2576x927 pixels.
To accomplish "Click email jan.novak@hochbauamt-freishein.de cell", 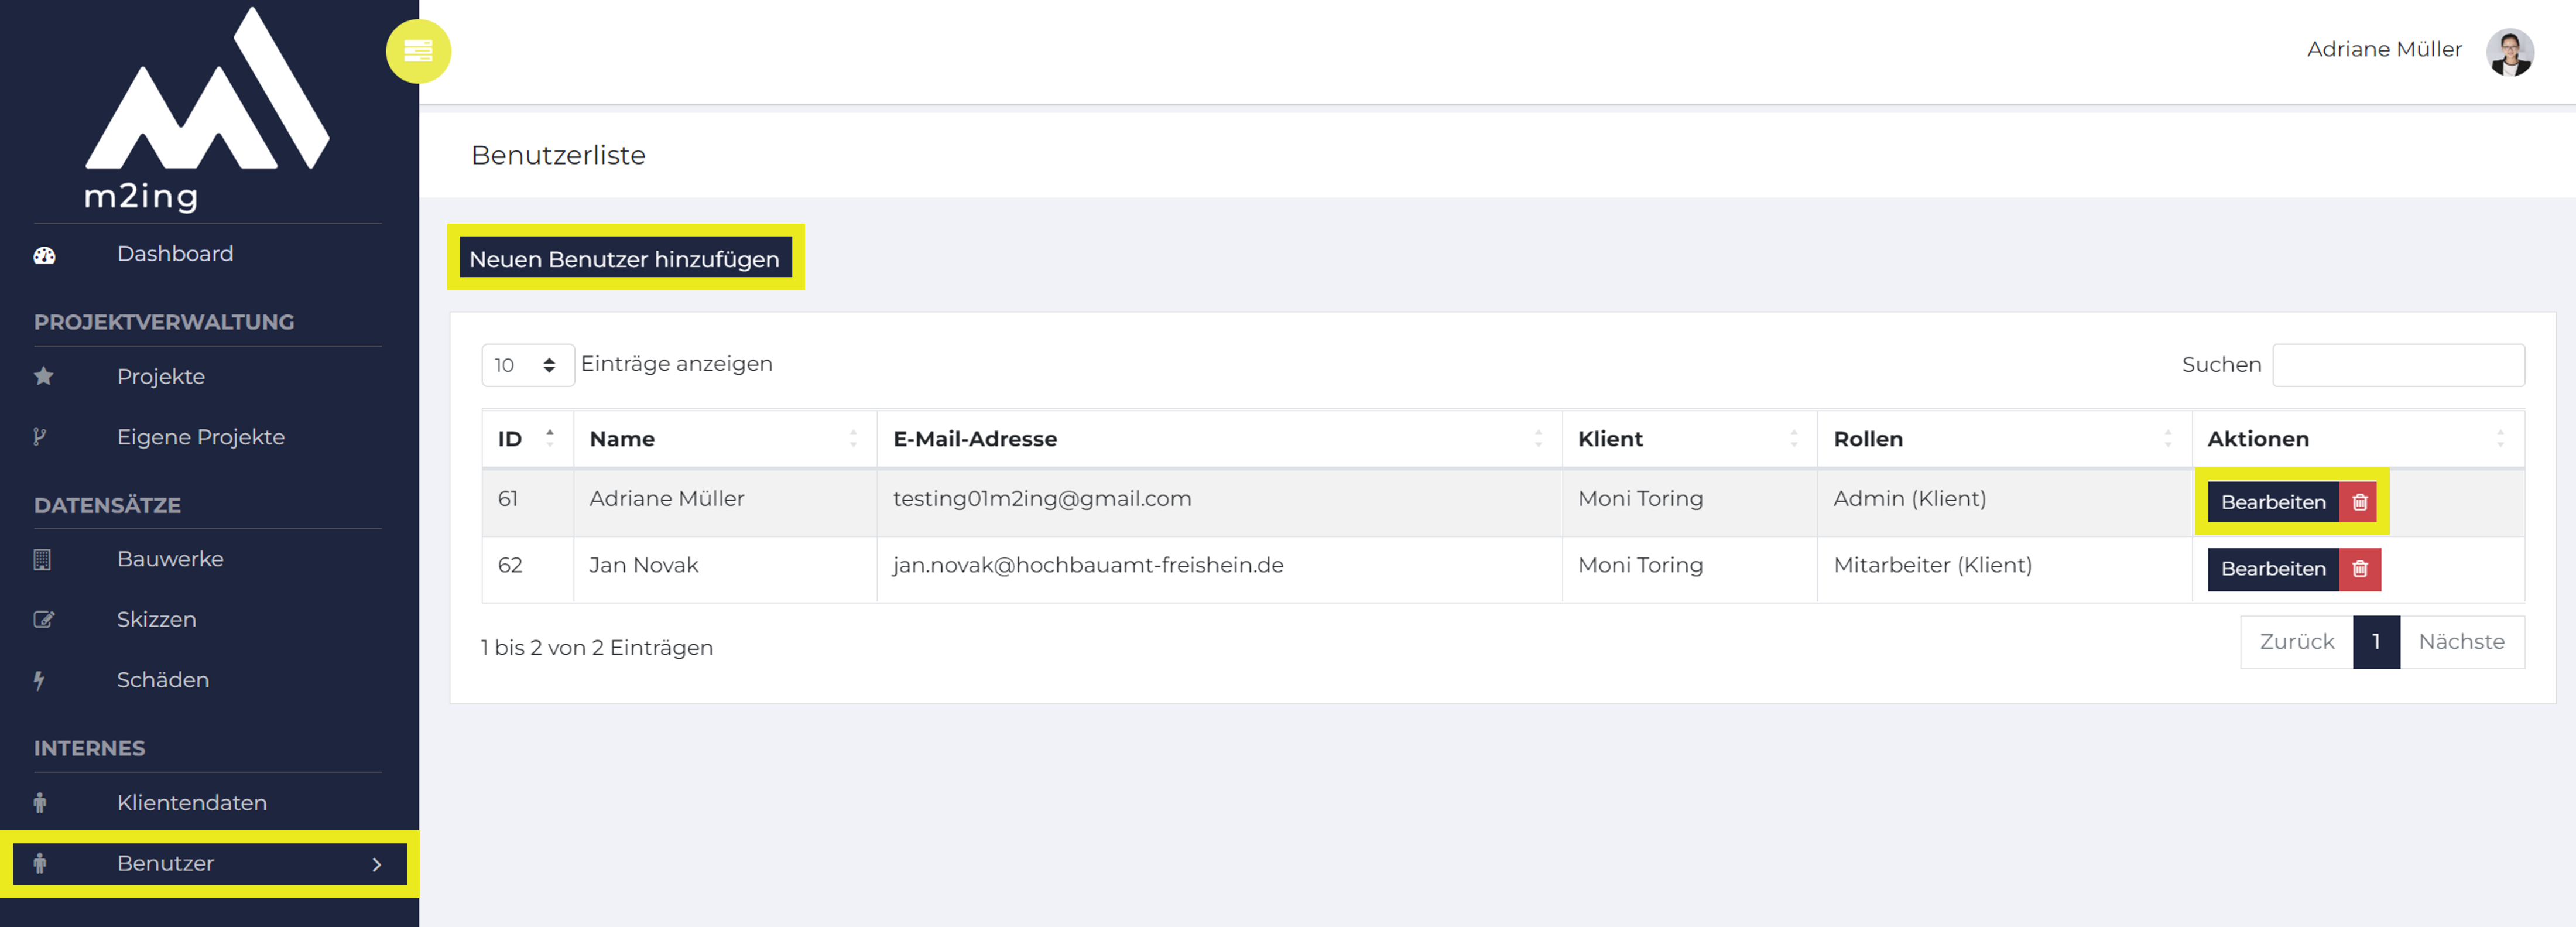I will [1219, 569].
